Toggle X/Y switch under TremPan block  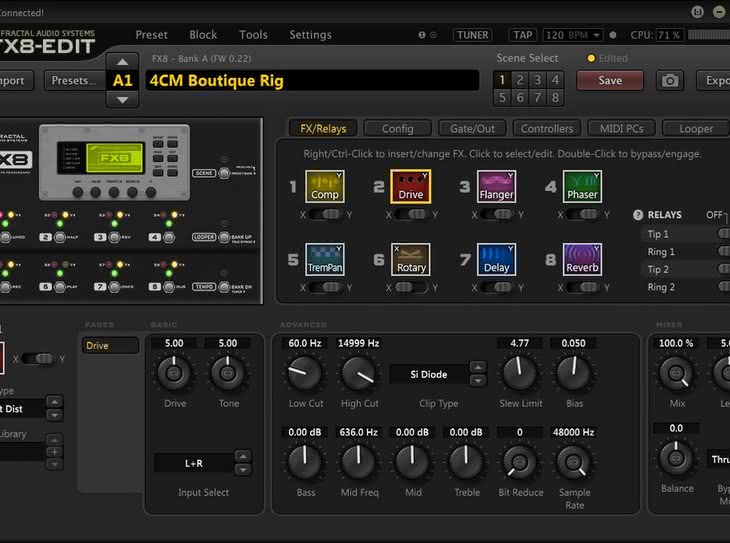point(326,287)
